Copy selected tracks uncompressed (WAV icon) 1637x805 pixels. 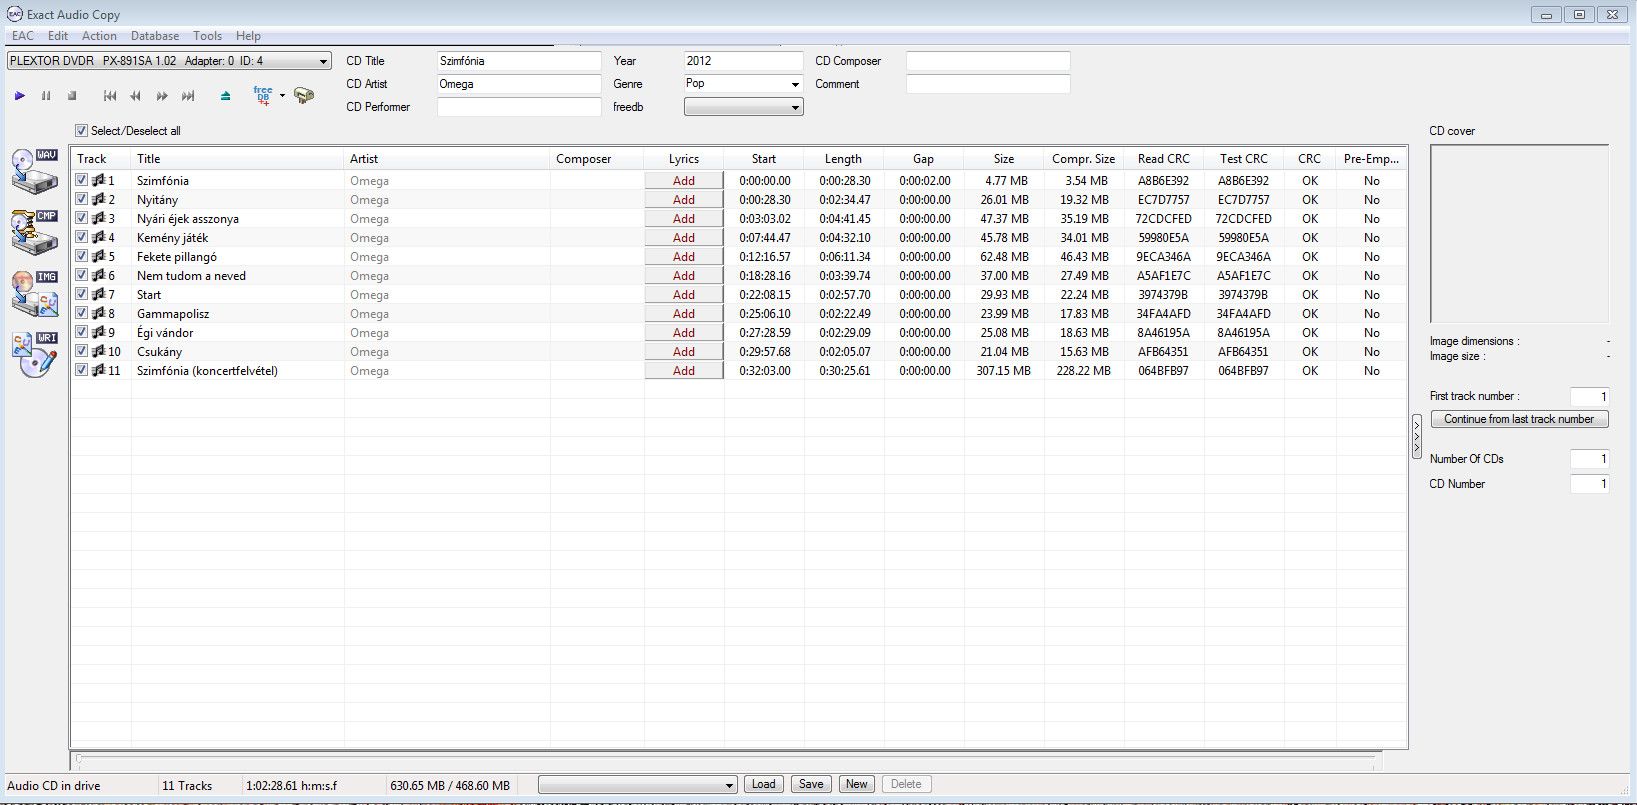[x=35, y=170]
